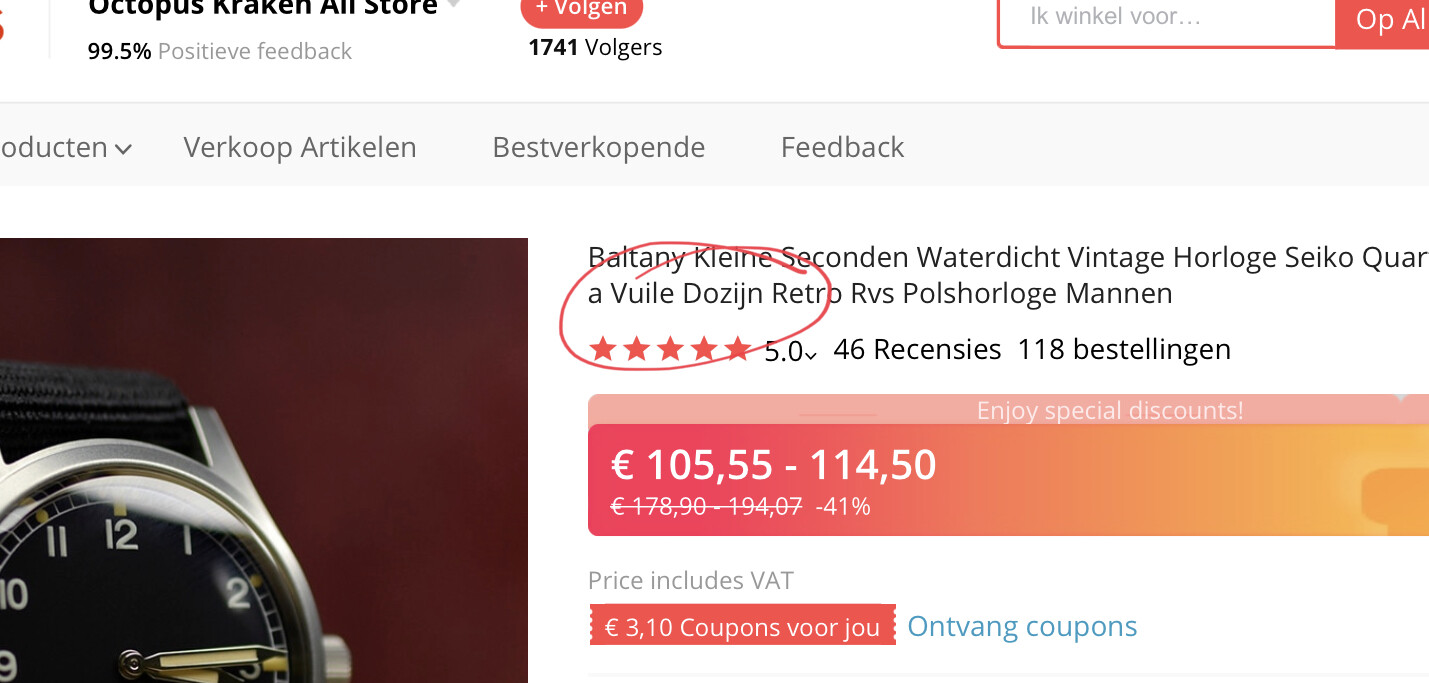Screen dimensions: 1429x683
Task: View the 46 Recensies reviews
Action: pos(917,349)
